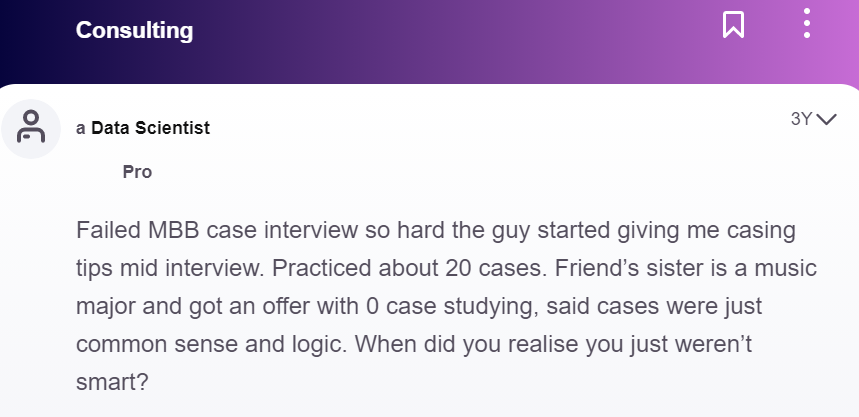Select the words 0 case studying
Viewport: 859px width, 417px height.
pos(448,307)
